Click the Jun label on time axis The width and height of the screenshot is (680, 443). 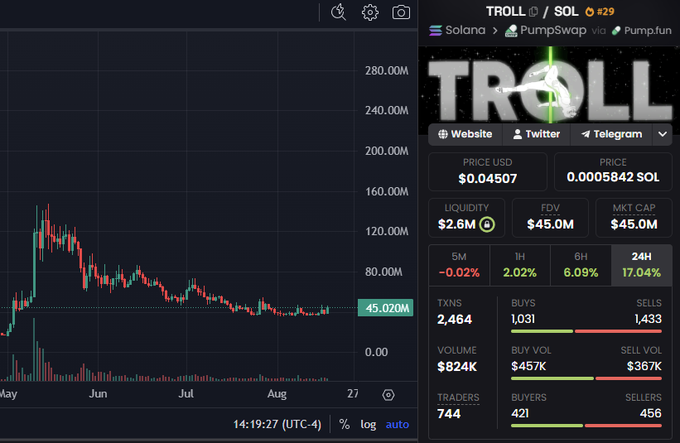pos(98,394)
